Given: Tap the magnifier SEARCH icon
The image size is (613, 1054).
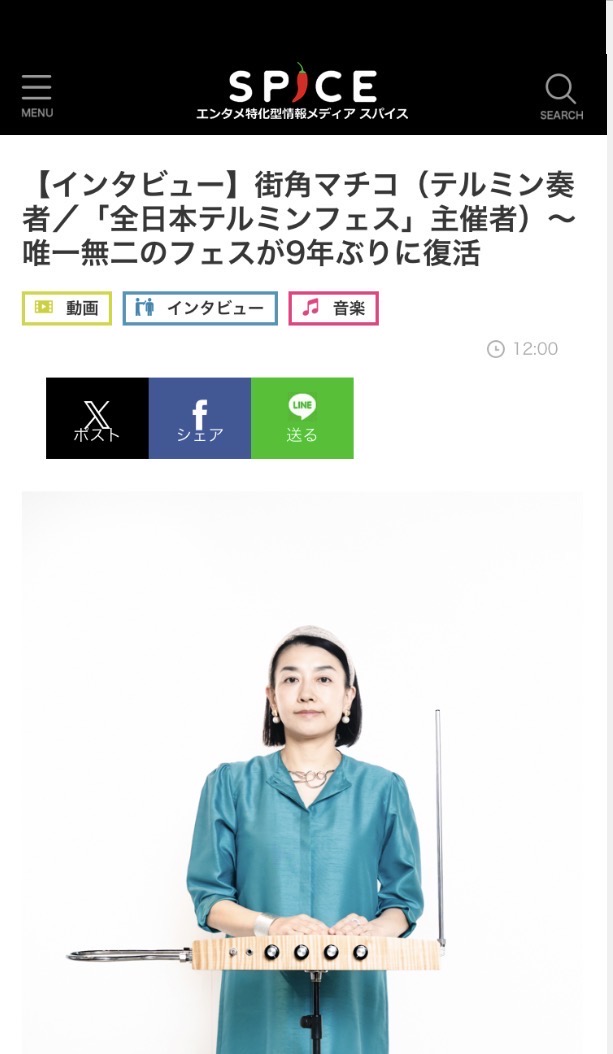Looking at the screenshot, I should 561,89.
